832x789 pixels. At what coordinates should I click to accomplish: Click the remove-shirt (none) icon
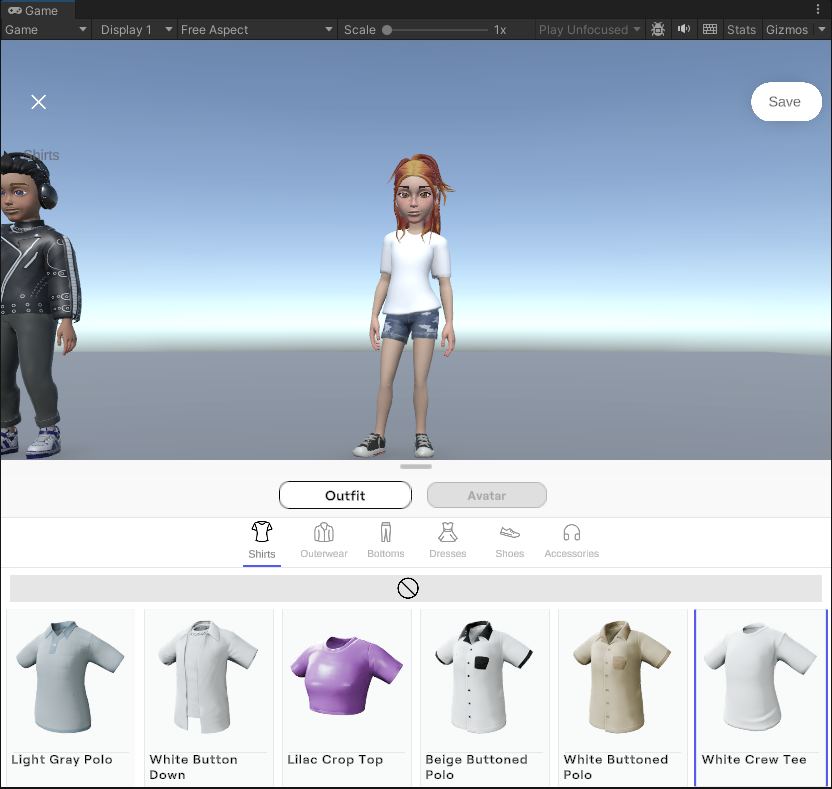click(x=408, y=588)
